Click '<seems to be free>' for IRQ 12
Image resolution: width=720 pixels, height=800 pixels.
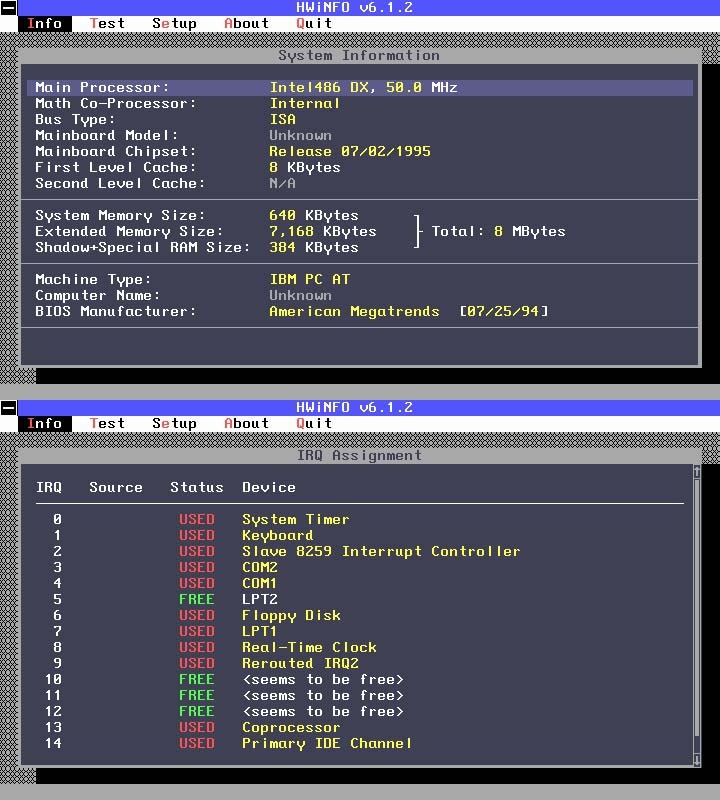[x=323, y=711]
